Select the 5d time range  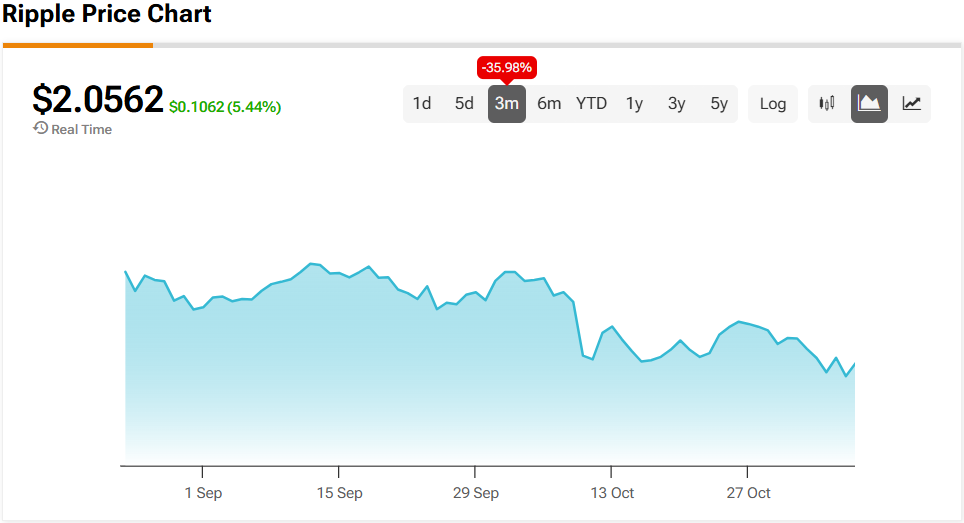coord(464,104)
